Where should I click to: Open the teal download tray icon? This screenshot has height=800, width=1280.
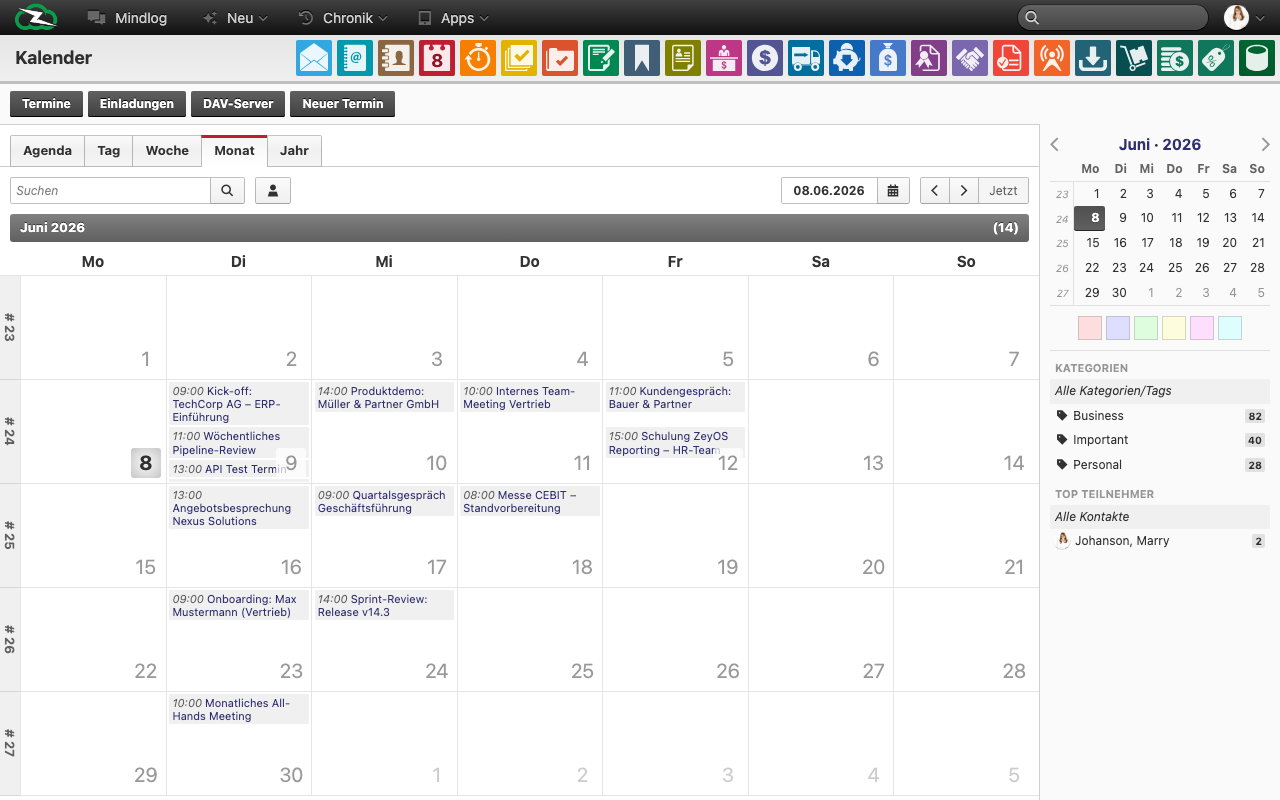[x=1093, y=58]
